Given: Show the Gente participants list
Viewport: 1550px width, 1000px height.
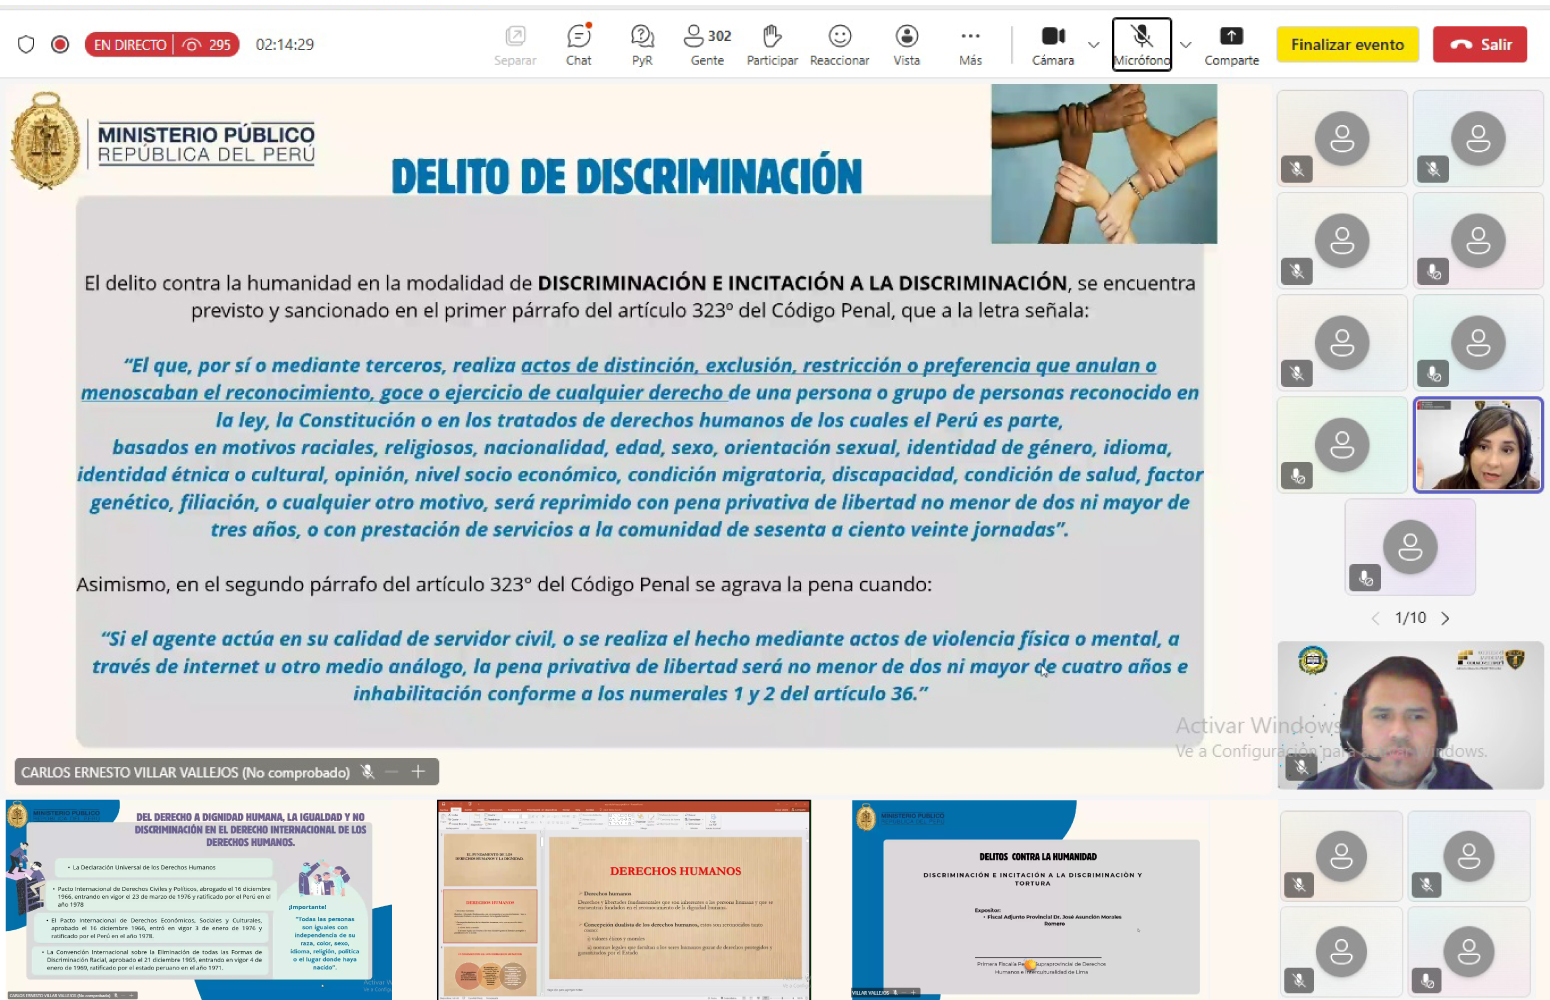Looking at the screenshot, I should coord(707,44).
